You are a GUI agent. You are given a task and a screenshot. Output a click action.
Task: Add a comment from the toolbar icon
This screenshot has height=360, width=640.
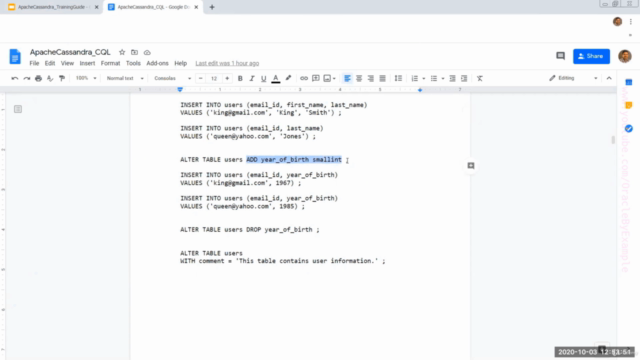coord(316,78)
